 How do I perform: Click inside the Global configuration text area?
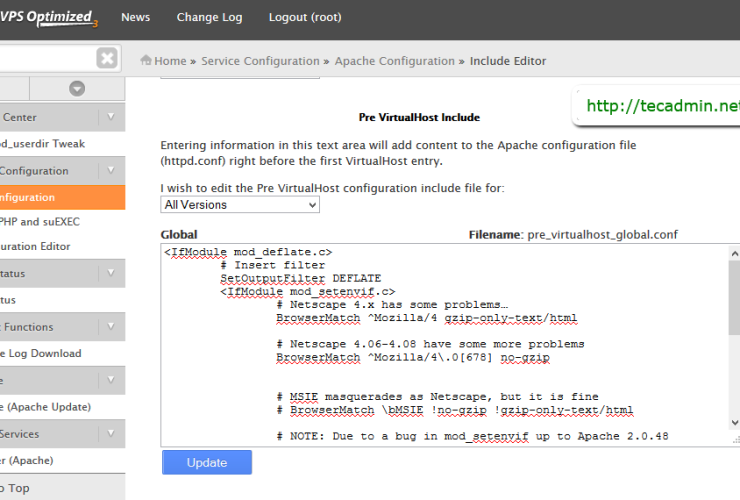[440, 380]
